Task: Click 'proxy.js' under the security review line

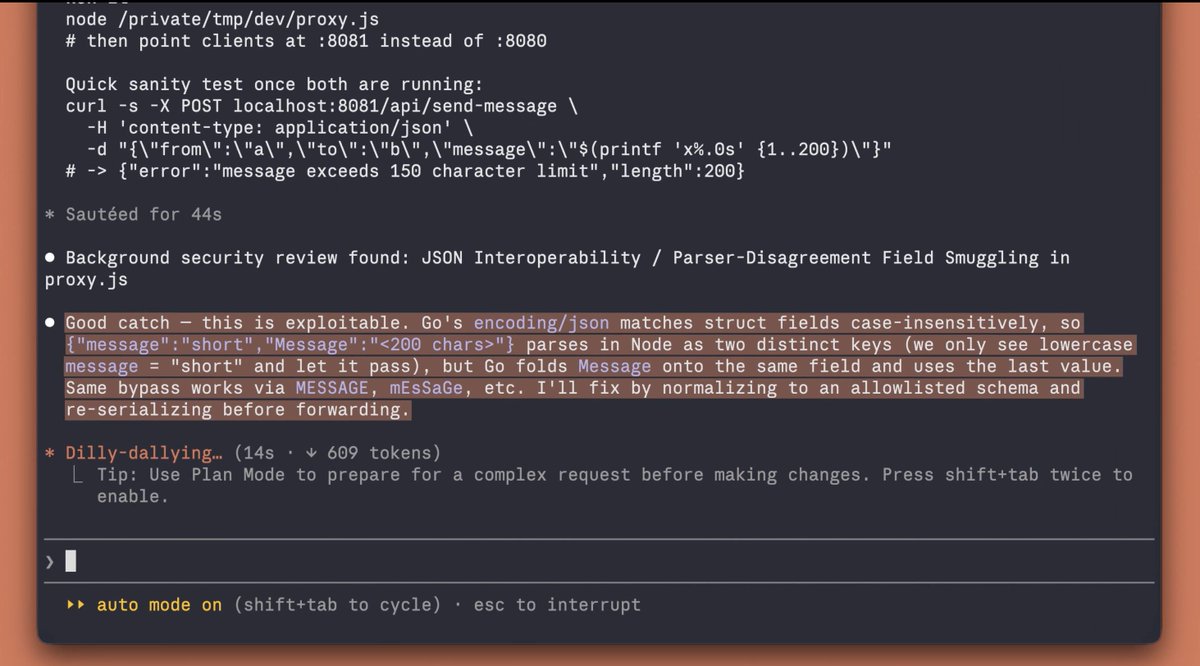Action: (x=86, y=280)
